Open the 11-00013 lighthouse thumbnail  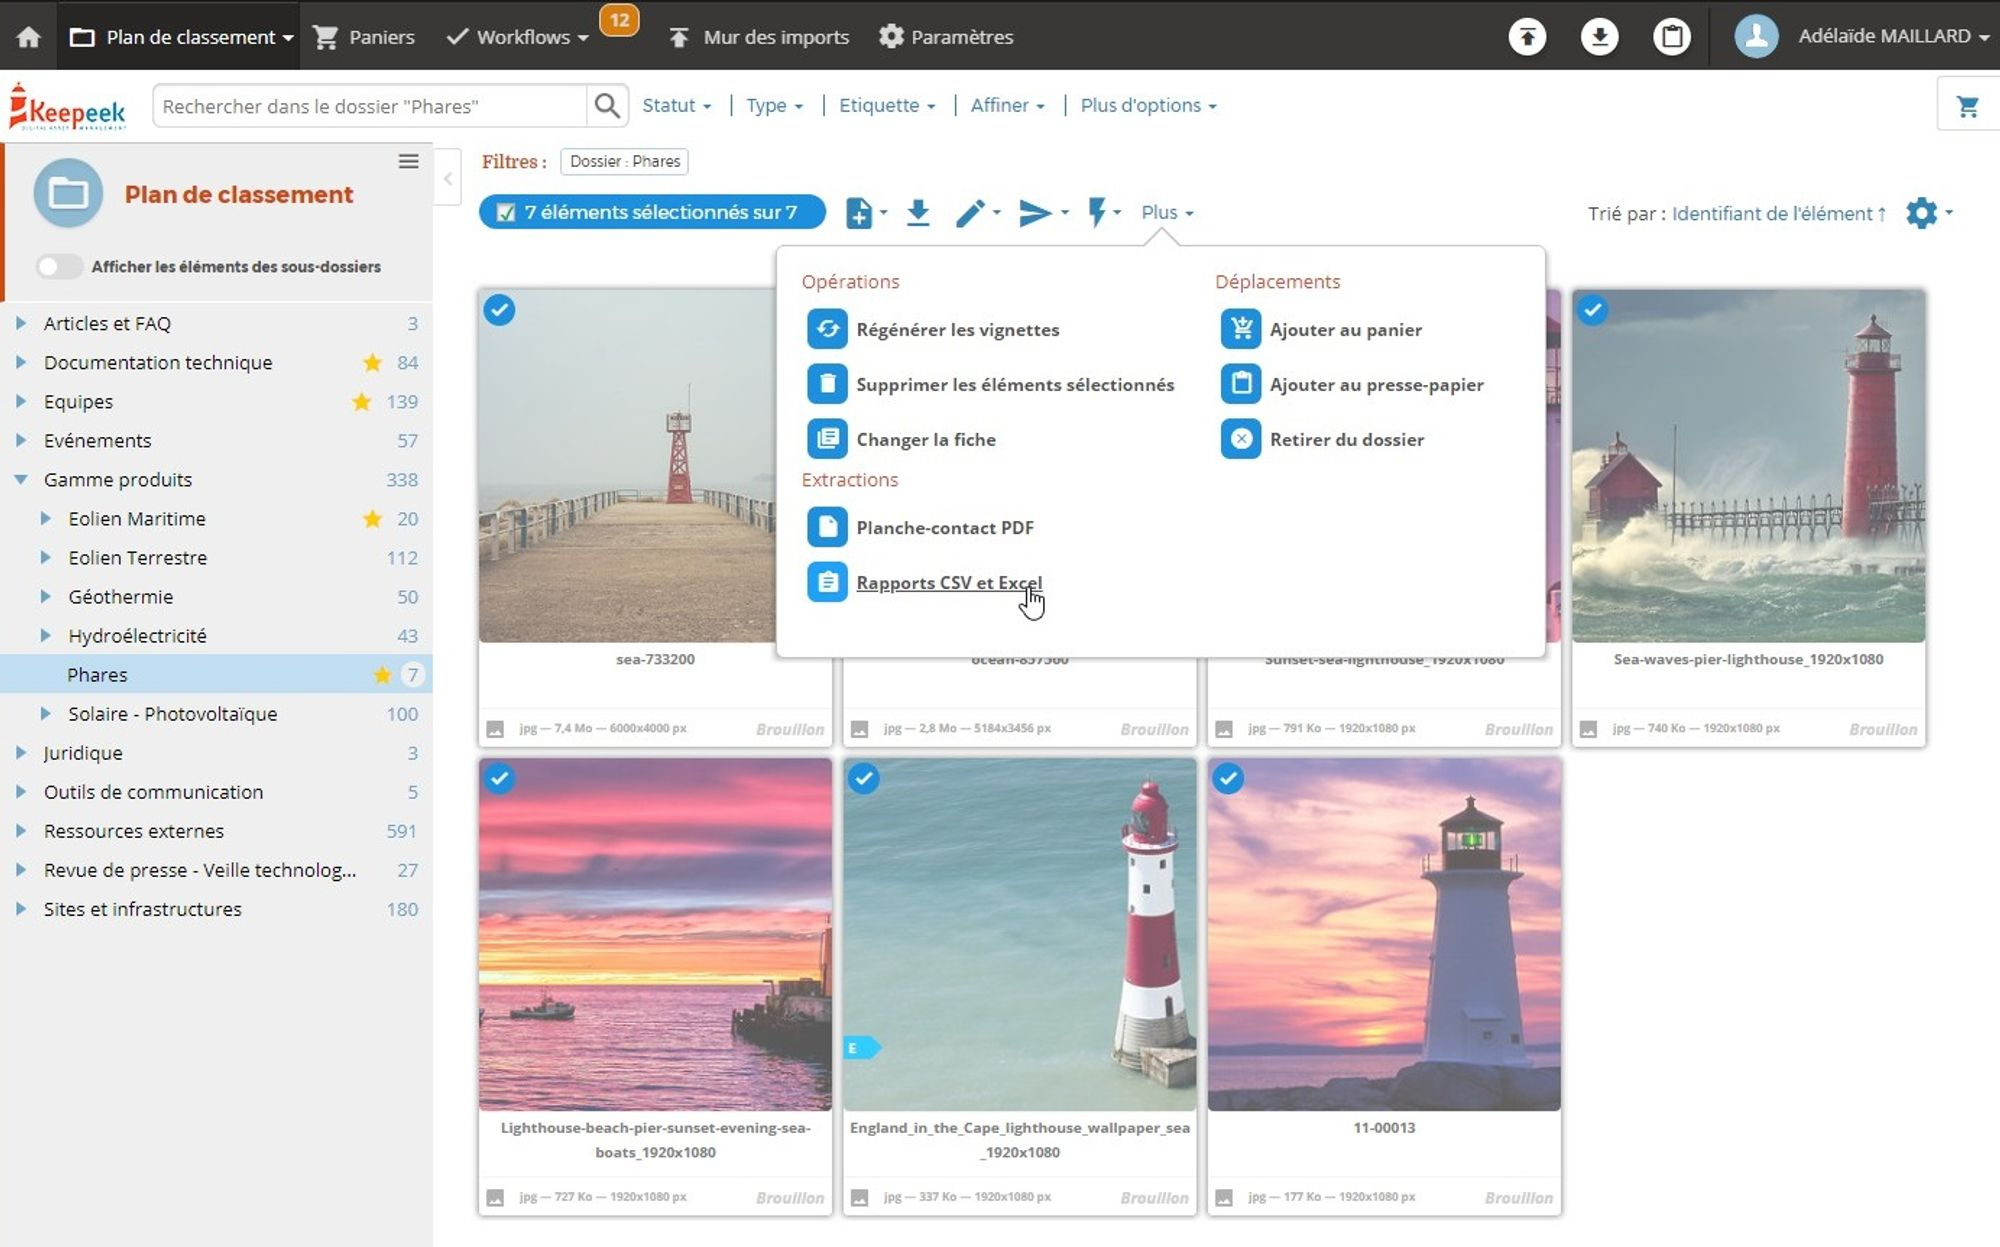pyautogui.click(x=1383, y=934)
